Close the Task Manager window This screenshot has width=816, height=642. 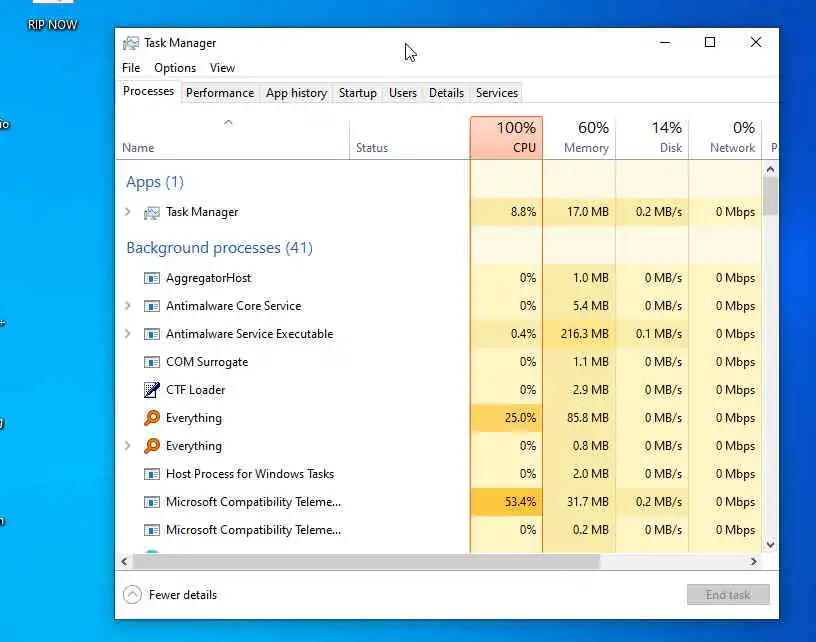pyautogui.click(x=756, y=42)
